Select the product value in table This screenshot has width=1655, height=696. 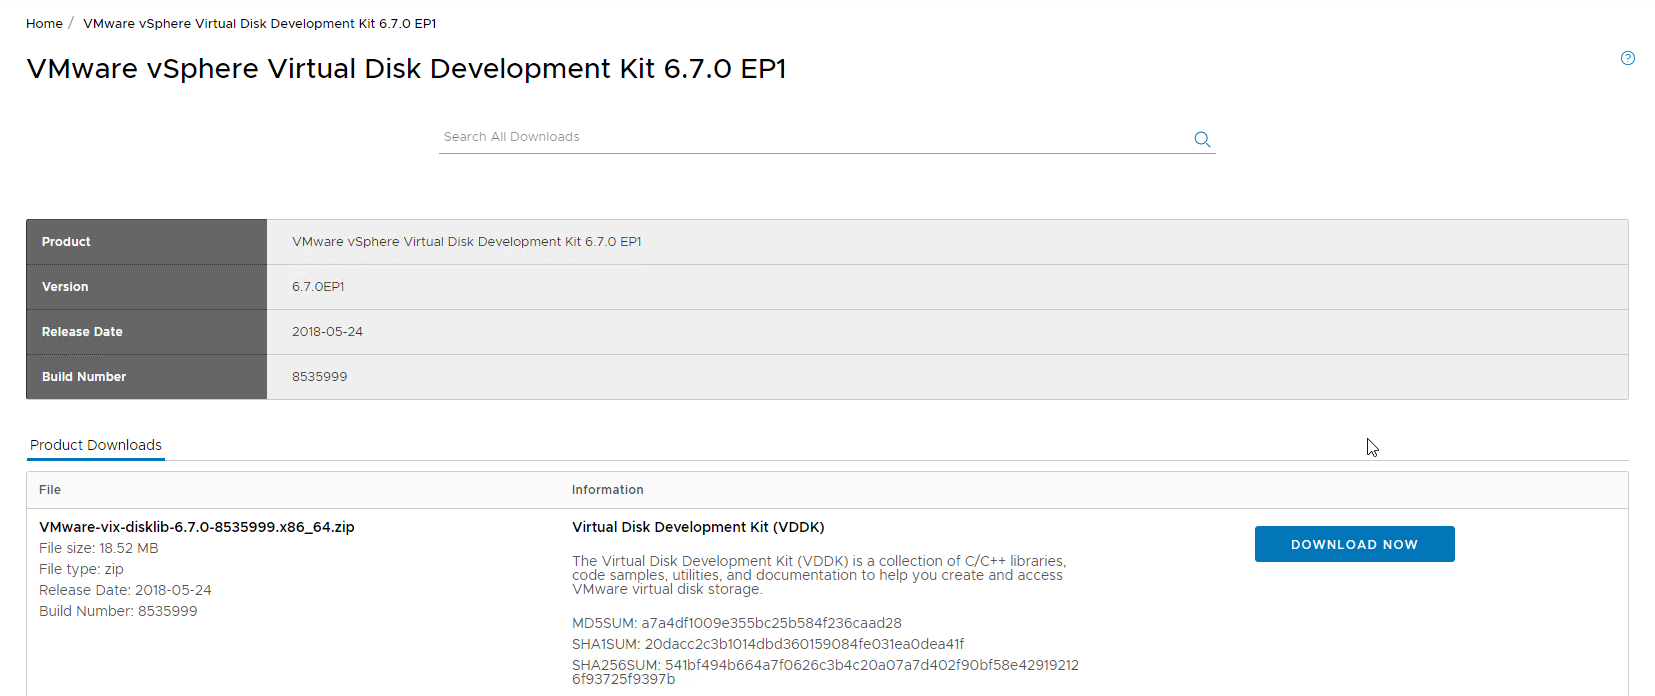coord(467,242)
